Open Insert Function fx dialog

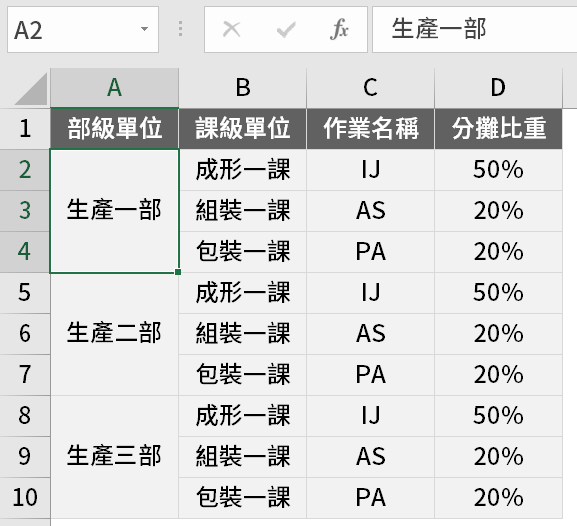click(x=339, y=29)
